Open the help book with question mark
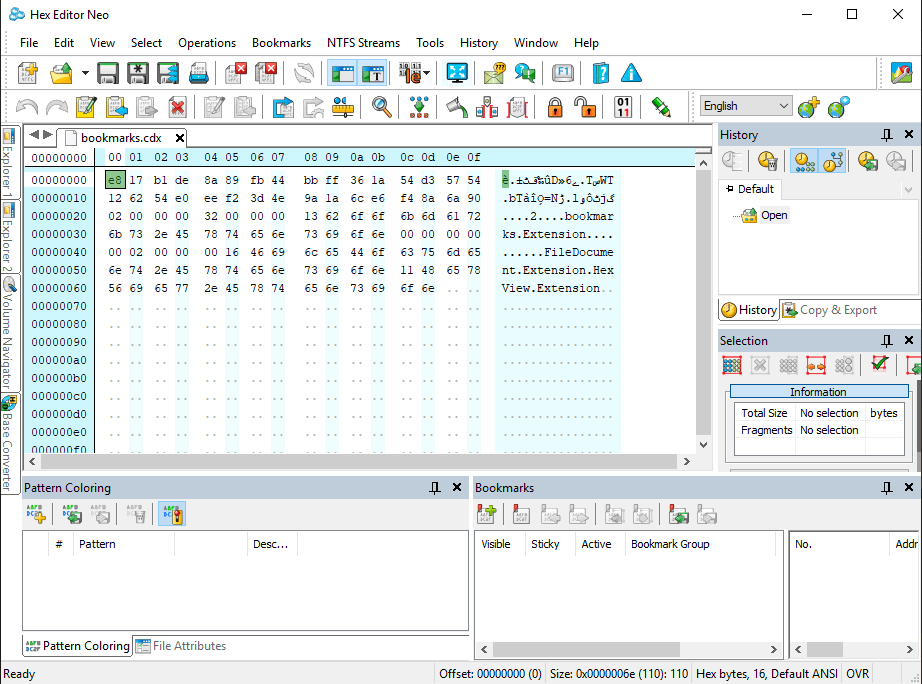This screenshot has height=684, width=922. pyautogui.click(x=600, y=73)
